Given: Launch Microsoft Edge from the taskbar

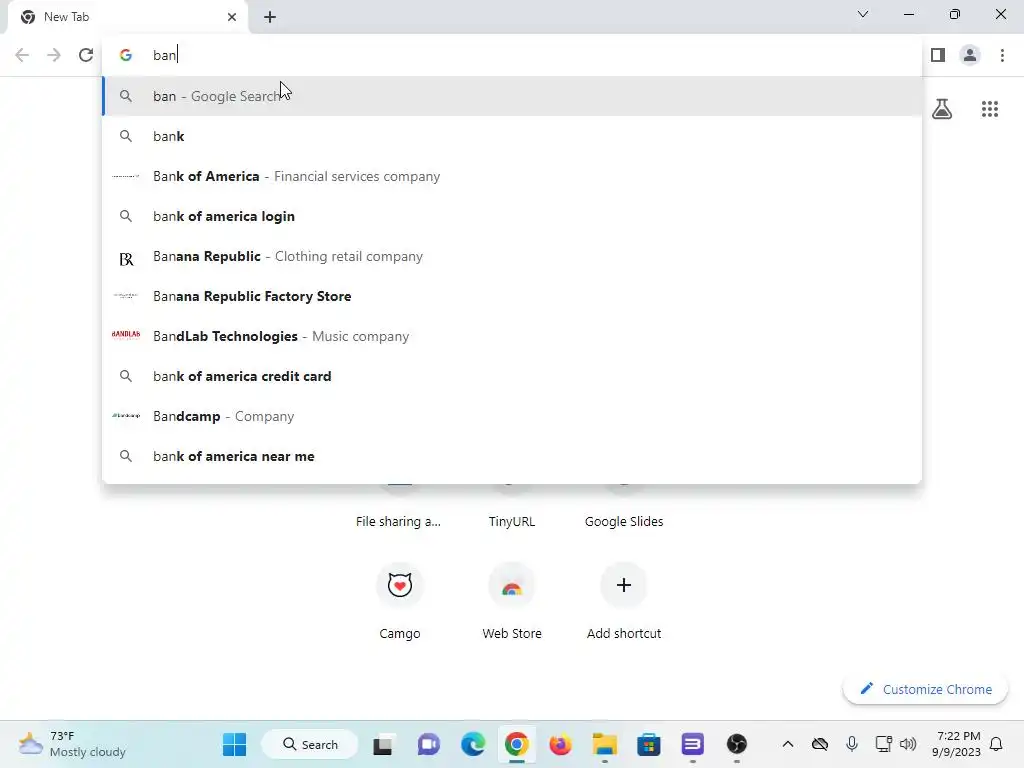Looking at the screenshot, I should pyautogui.click(x=473, y=744).
